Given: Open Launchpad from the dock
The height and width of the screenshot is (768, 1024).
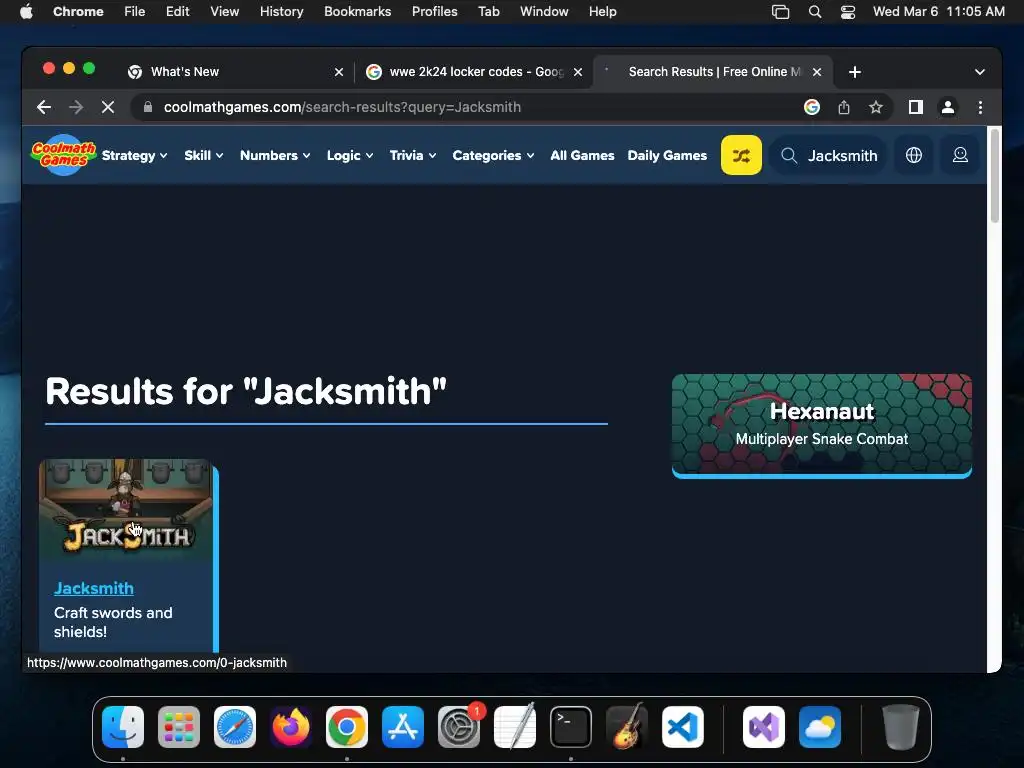Looking at the screenshot, I should tap(179, 727).
